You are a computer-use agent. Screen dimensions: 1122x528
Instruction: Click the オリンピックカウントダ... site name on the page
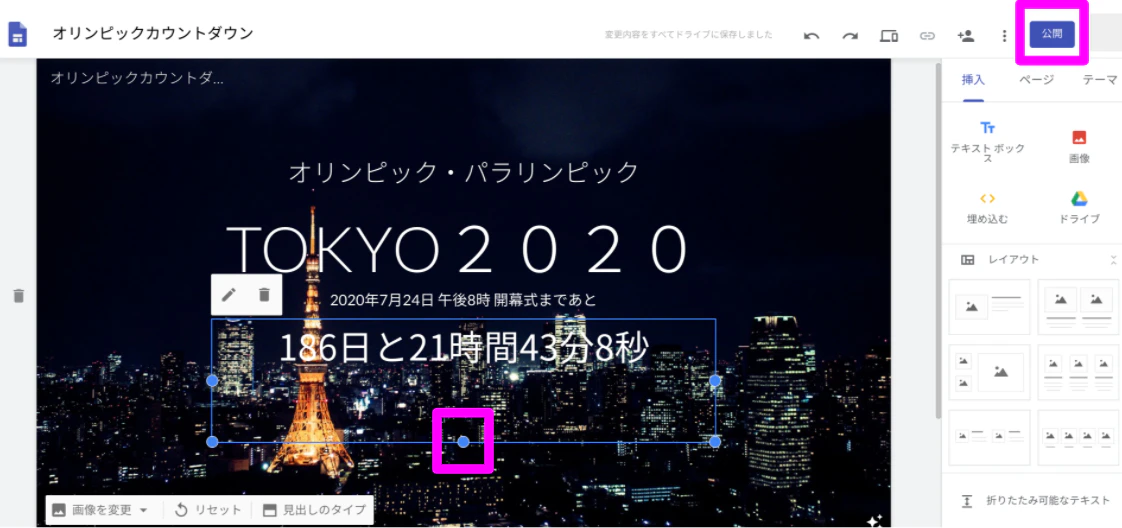tap(137, 78)
